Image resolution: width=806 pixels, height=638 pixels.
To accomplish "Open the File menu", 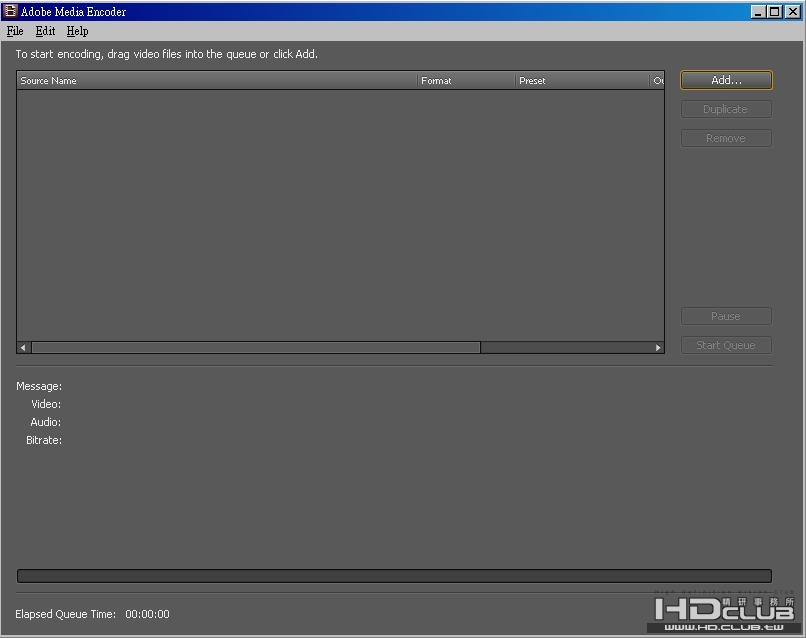I will click(15, 31).
